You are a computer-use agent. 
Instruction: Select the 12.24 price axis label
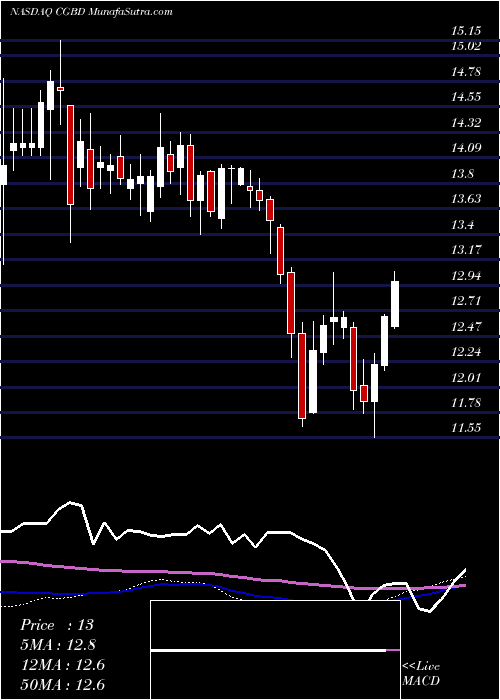coord(466,352)
